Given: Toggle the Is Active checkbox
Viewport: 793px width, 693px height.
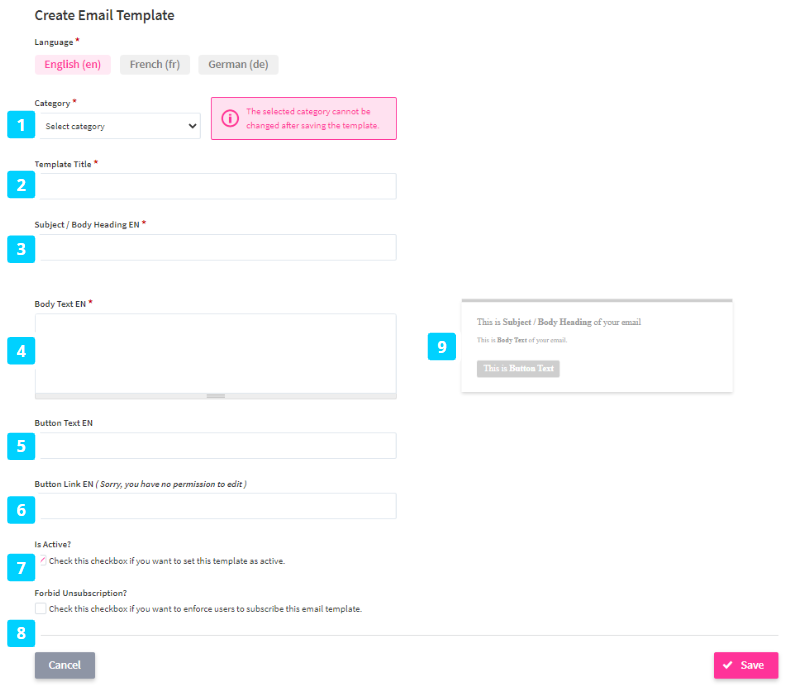Looking at the screenshot, I should click(41, 561).
